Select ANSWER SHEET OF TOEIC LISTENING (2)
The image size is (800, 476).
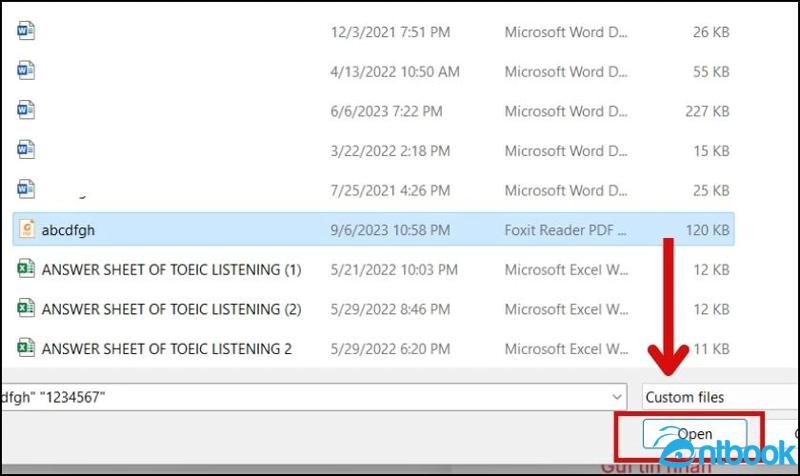(171, 309)
